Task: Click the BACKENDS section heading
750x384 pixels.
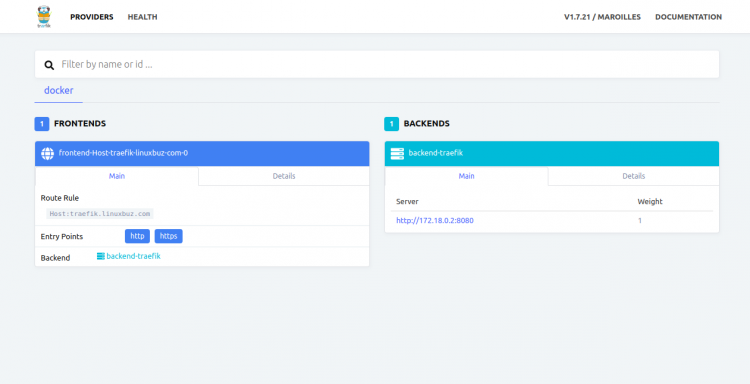Action: tap(427, 124)
